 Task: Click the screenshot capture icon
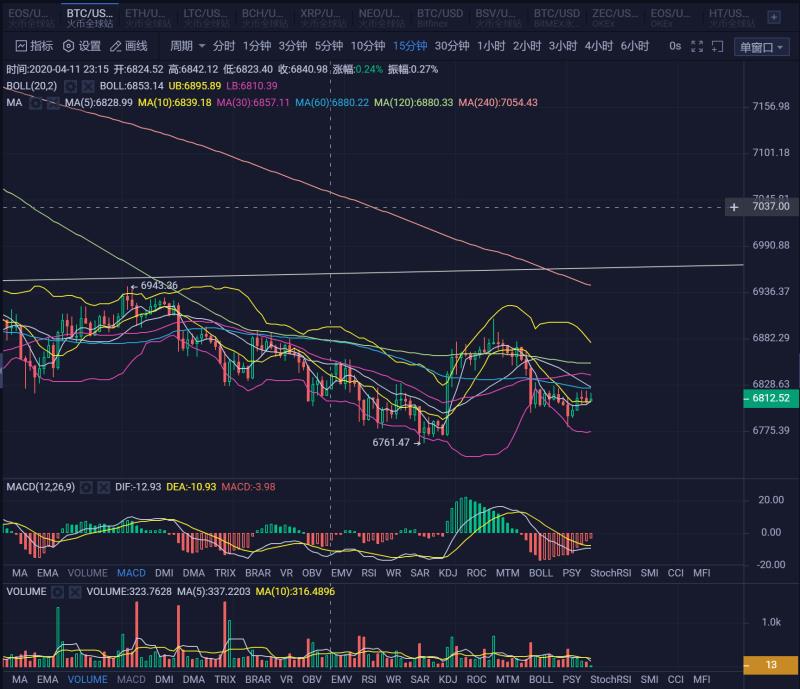click(x=717, y=47)
